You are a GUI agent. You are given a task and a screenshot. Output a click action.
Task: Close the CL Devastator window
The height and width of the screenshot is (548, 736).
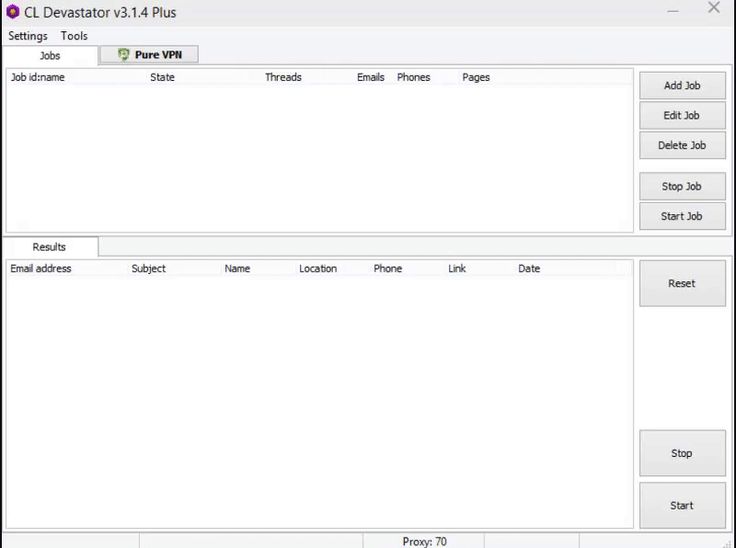pyautogui.click(x=714, y=7)
